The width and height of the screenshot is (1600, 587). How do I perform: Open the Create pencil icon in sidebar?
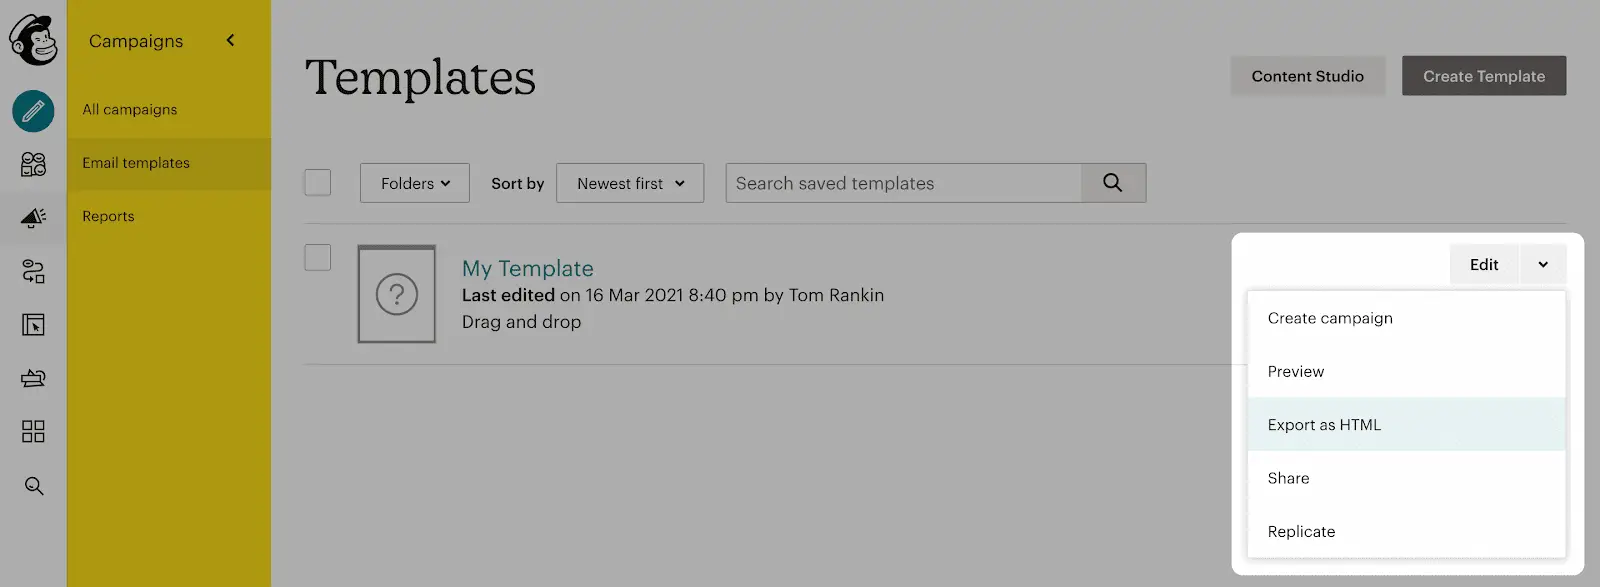[33, 111]
